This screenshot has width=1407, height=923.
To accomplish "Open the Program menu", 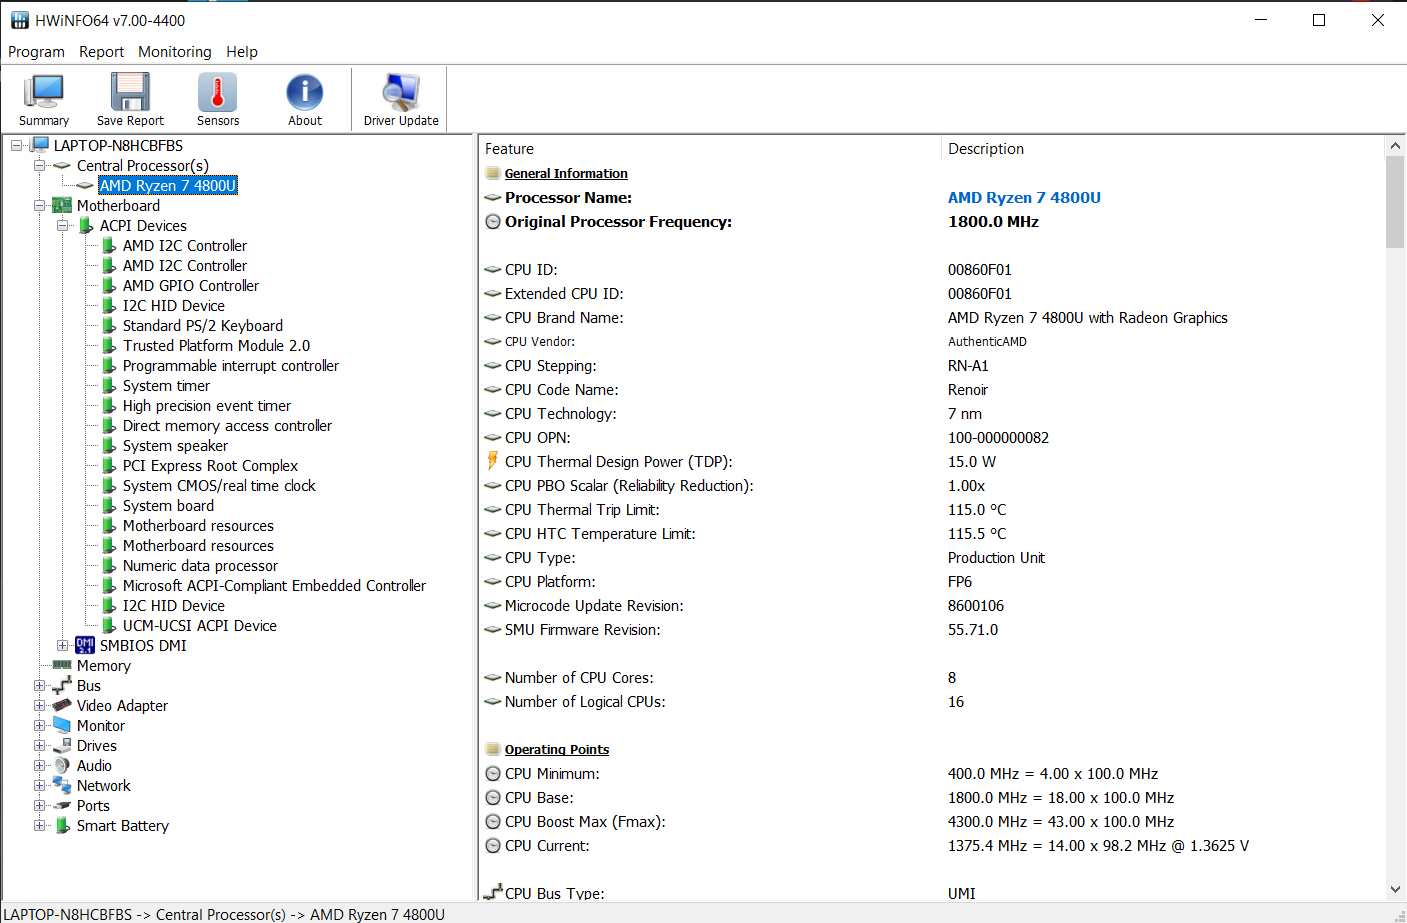I will (x=36, y=52).
